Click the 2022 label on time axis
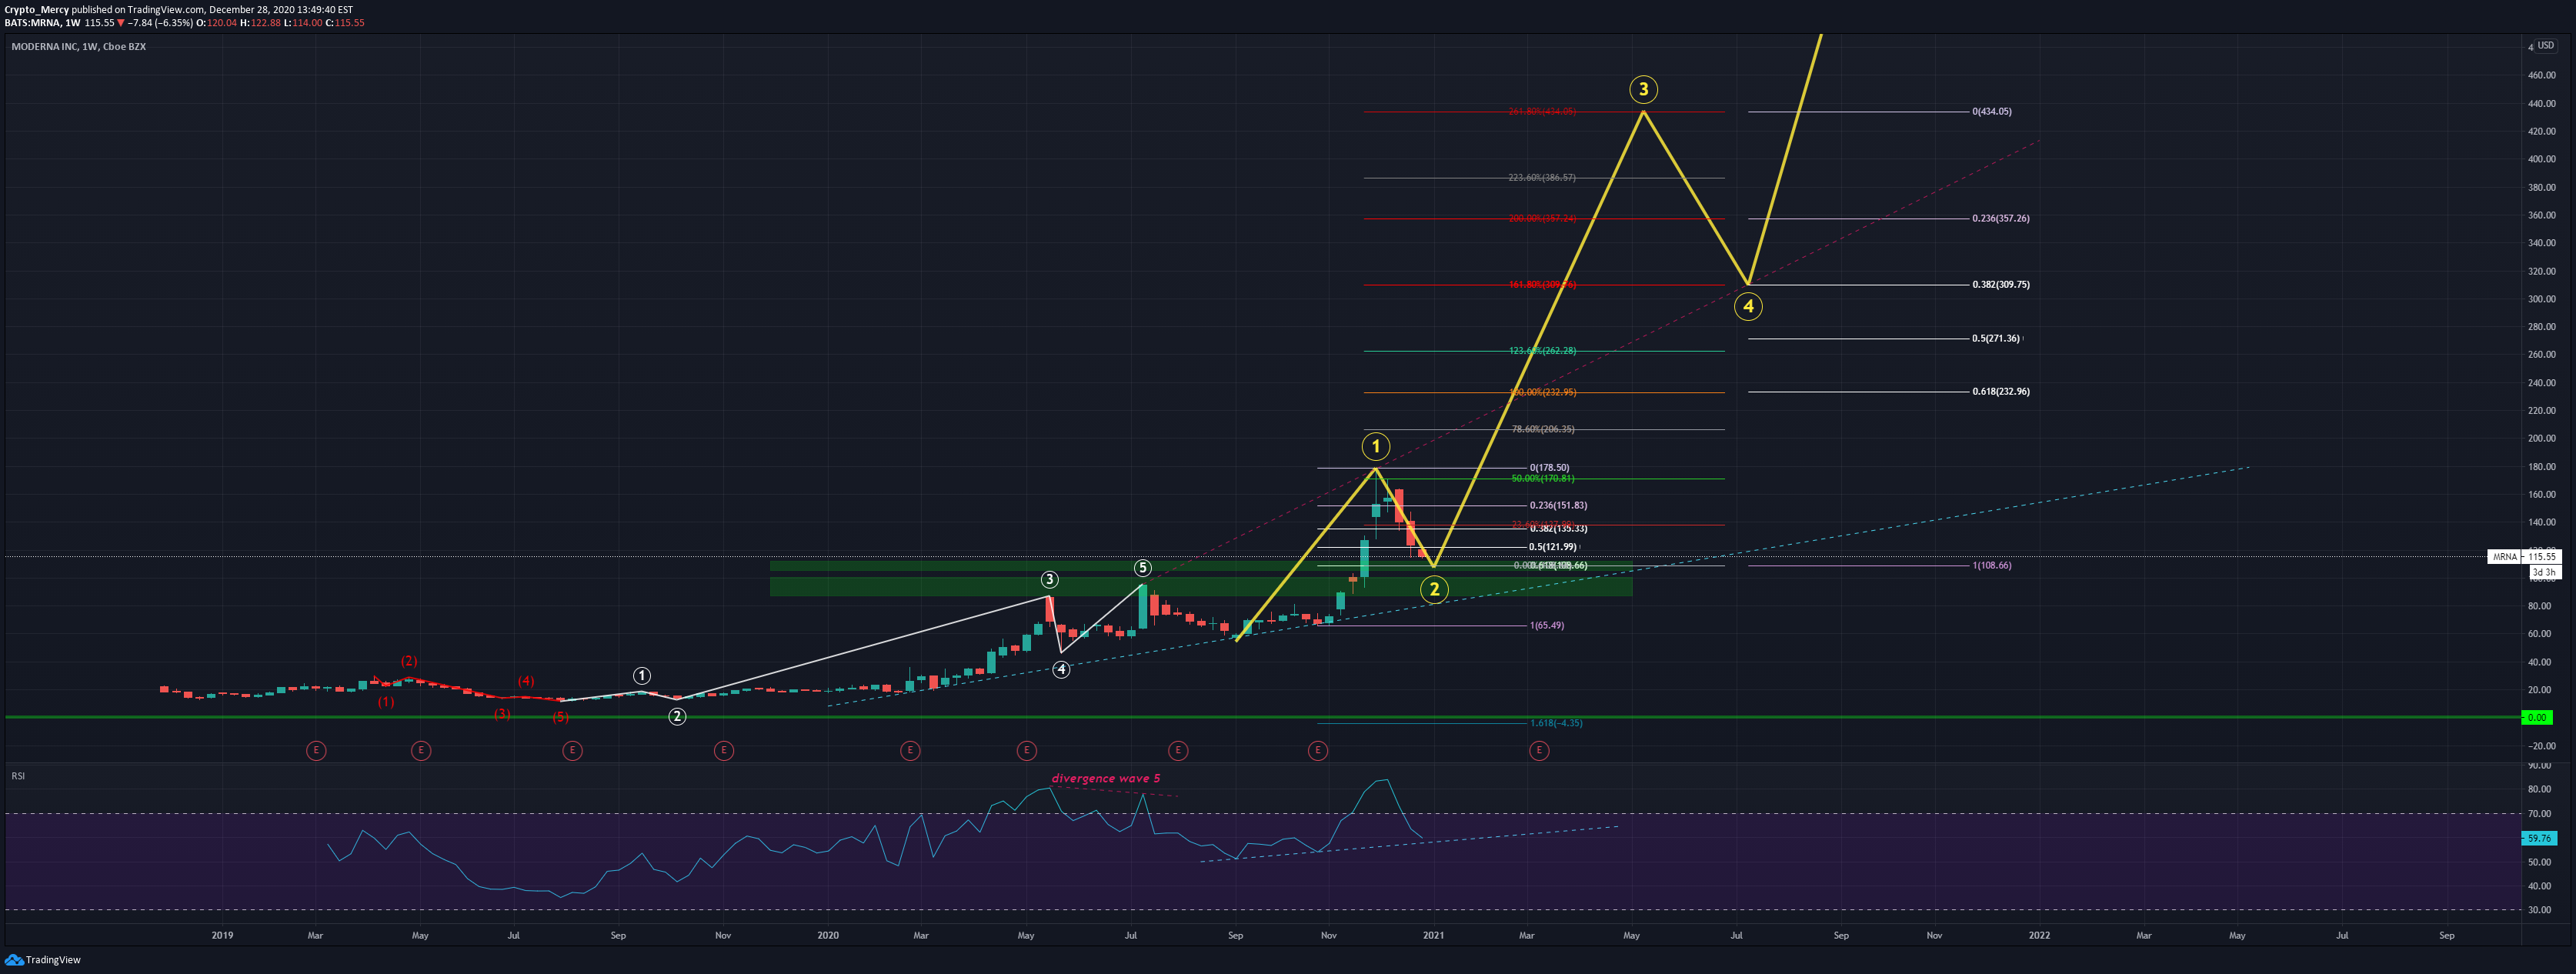The image size is (2576, 974). [2039, 936]
